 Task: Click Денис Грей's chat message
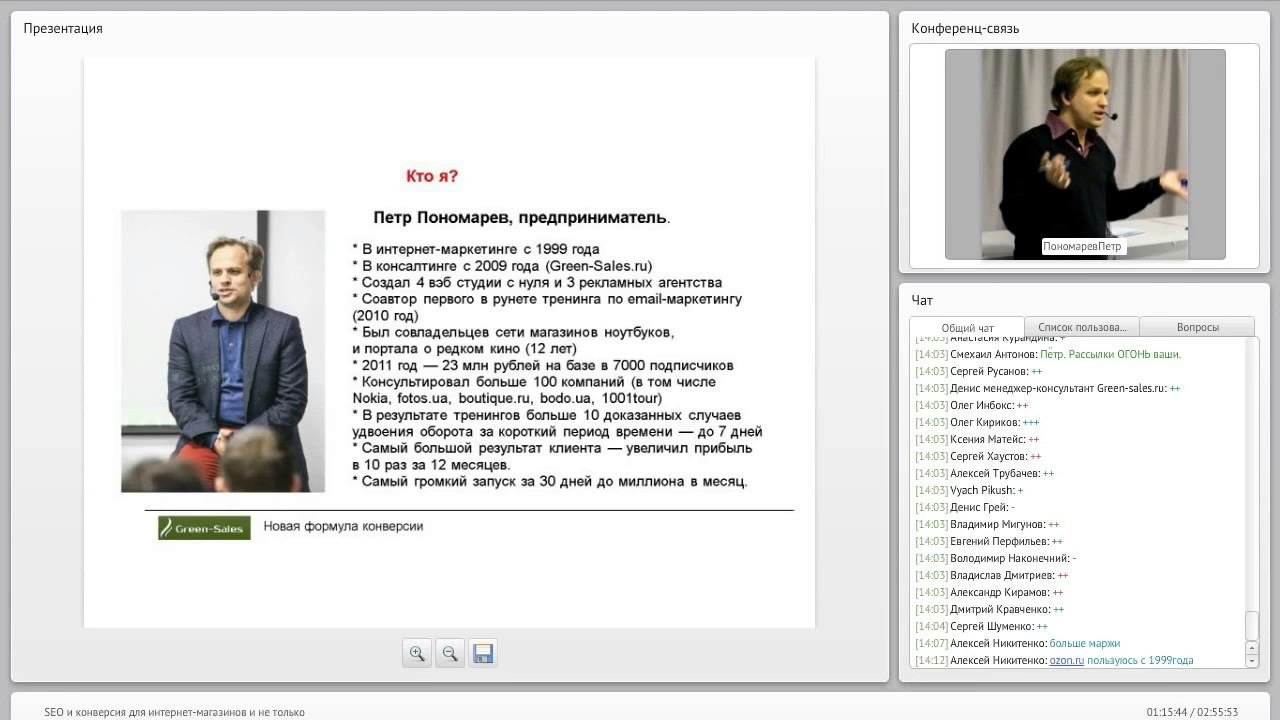[965, 507]
